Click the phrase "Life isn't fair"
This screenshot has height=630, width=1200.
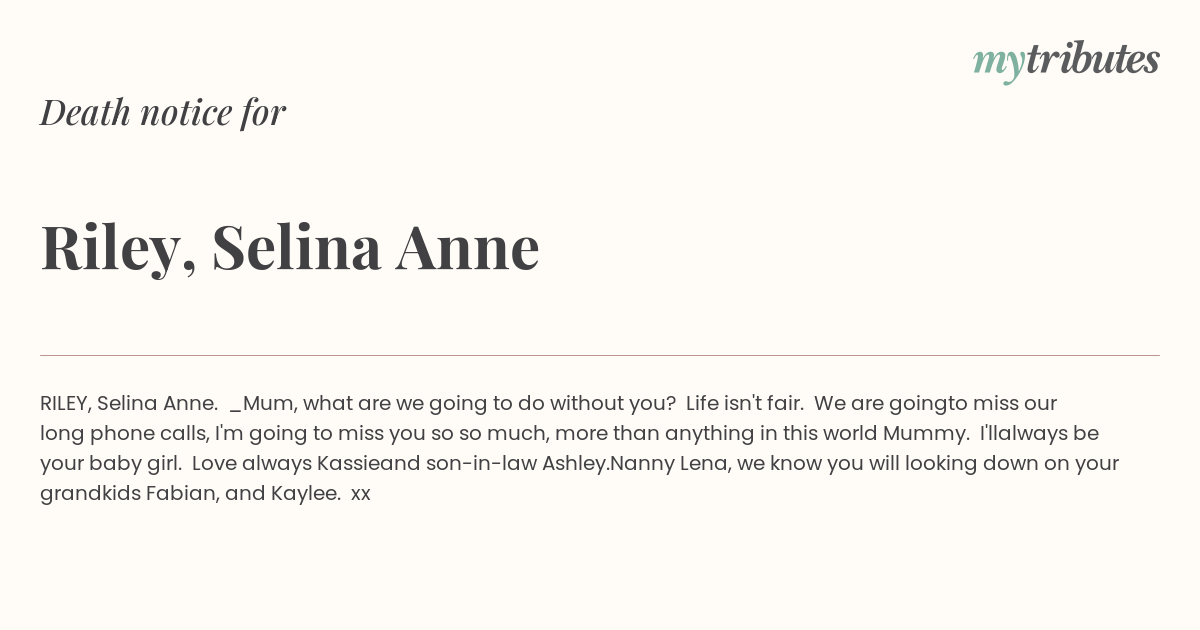[744, 404]
